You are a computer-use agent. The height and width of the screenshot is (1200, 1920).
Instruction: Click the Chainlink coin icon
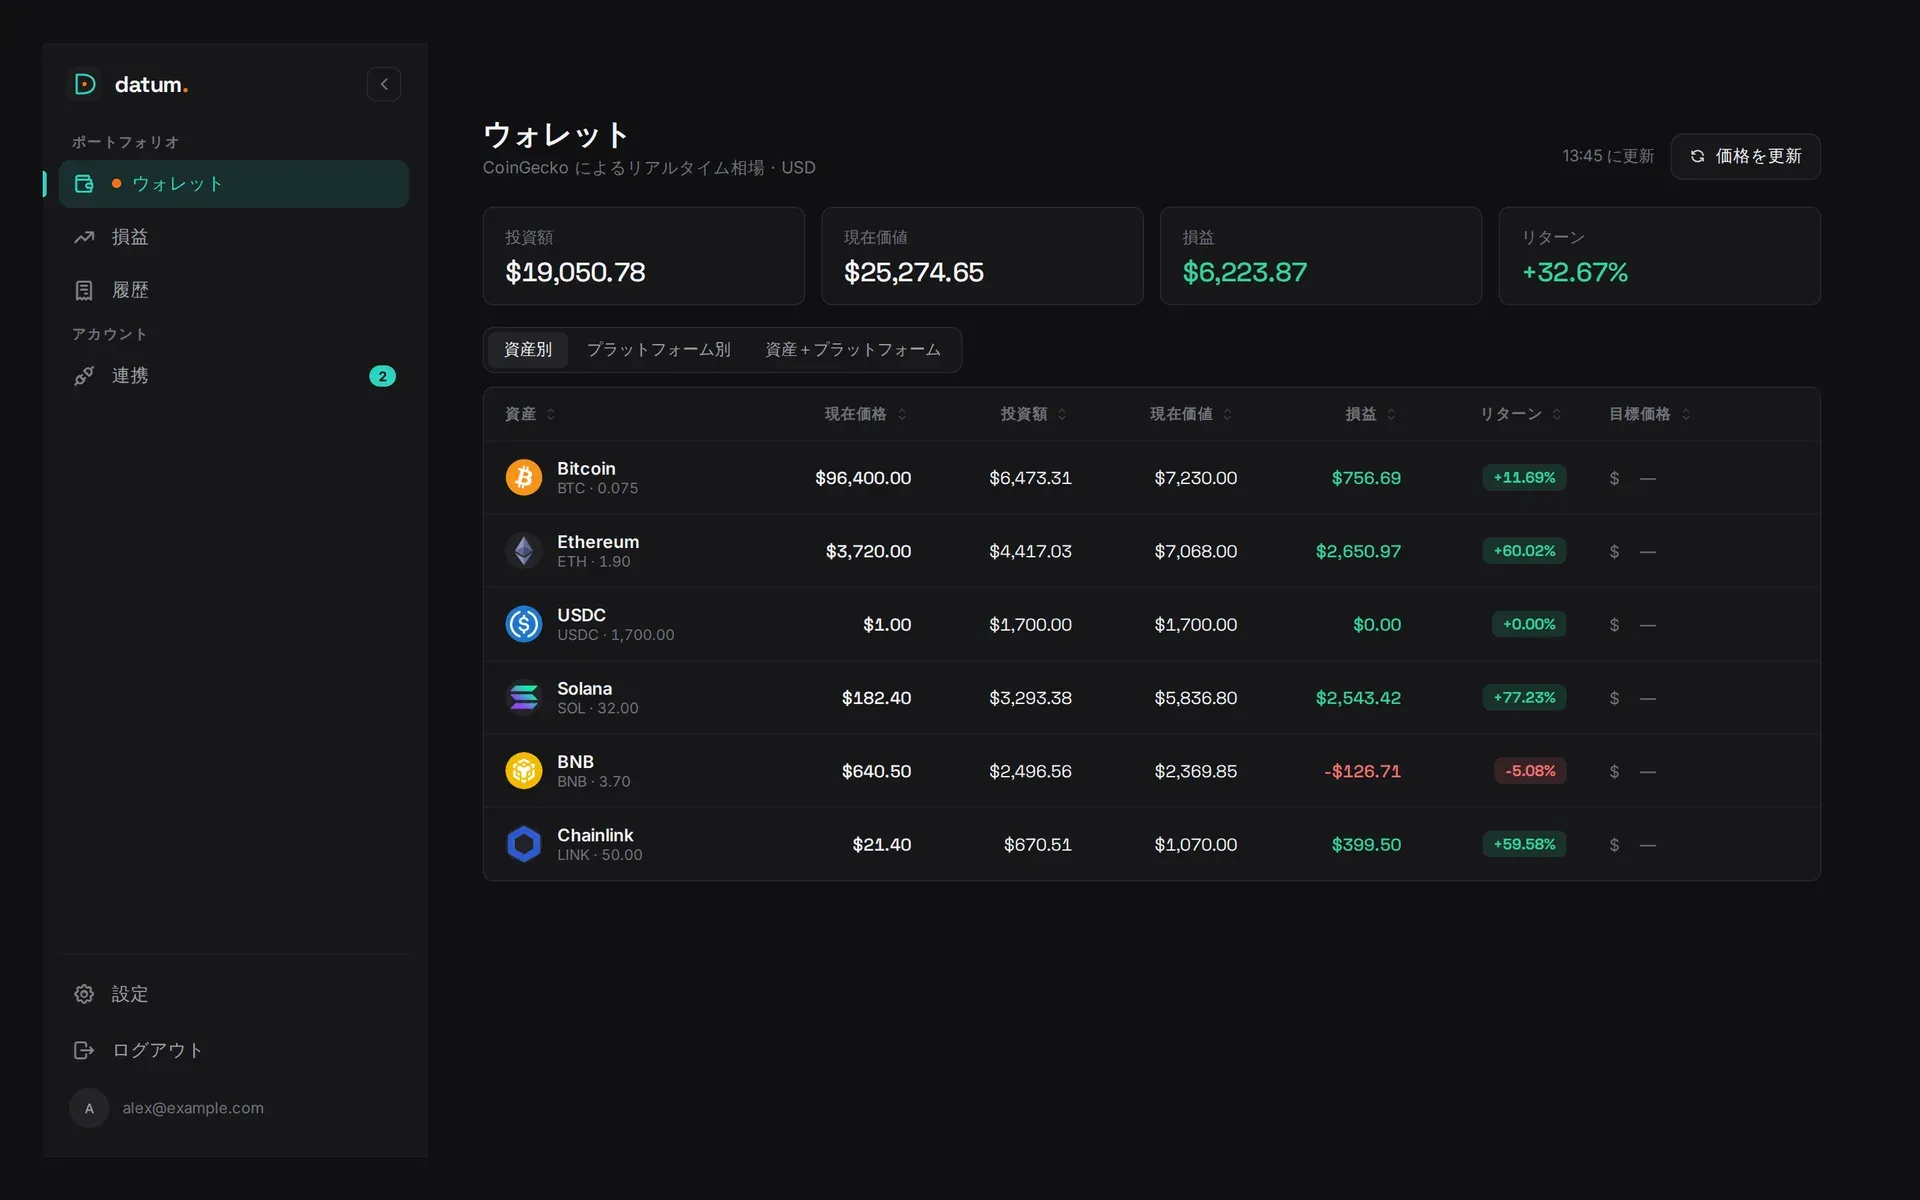[524, 844]
